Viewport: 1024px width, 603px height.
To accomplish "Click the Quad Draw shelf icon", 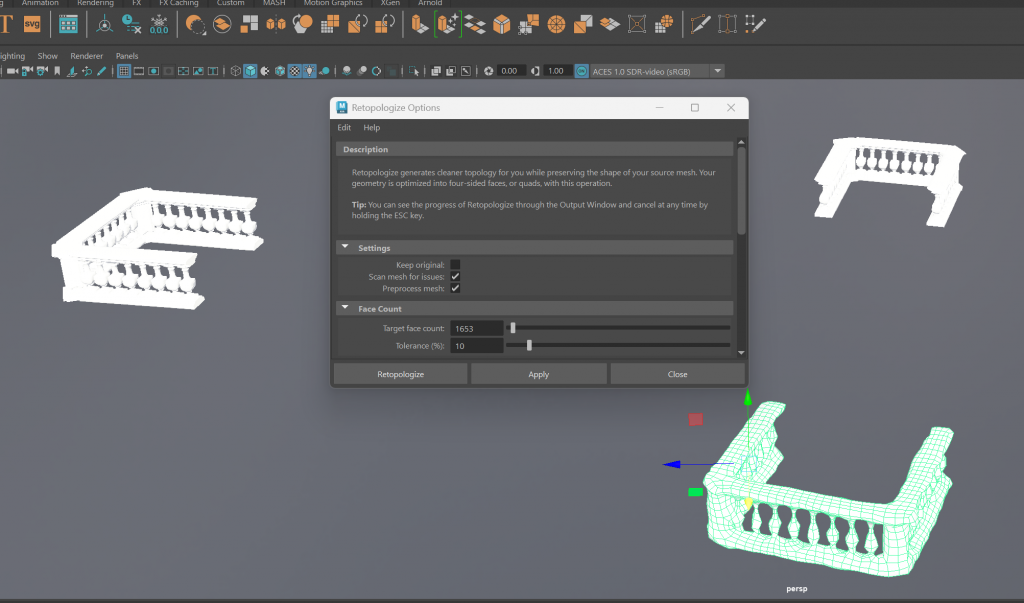I will (x=757, y=23).
